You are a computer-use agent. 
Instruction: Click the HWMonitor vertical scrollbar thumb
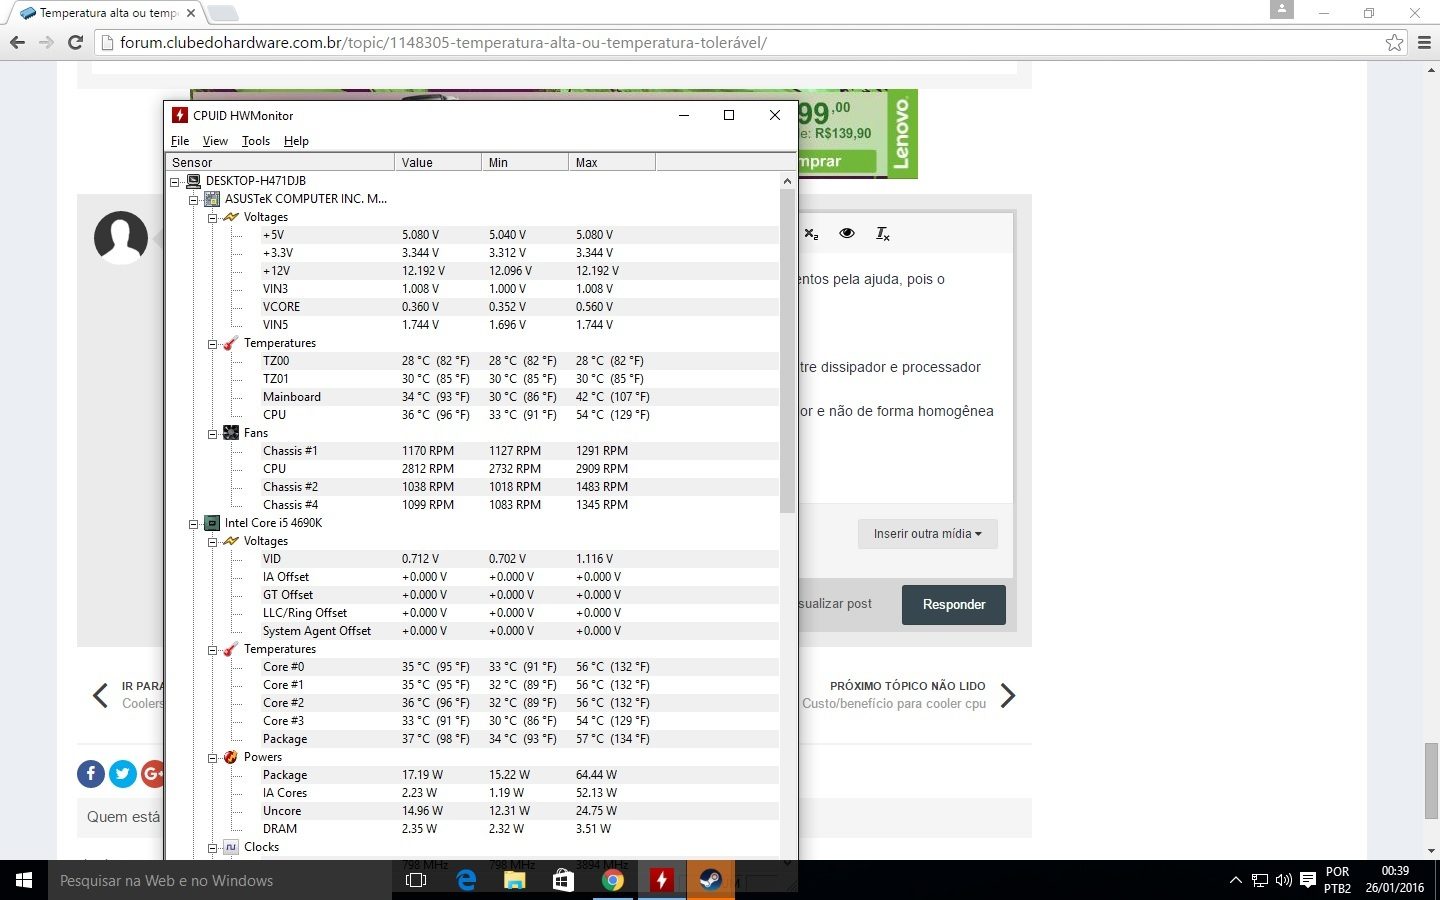click(x=787, y=351)
